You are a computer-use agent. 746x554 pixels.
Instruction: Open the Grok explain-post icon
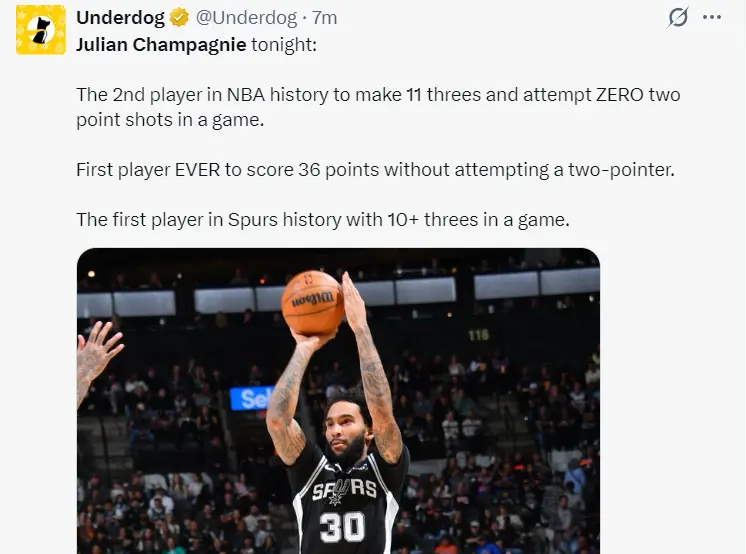click(678, 18)
